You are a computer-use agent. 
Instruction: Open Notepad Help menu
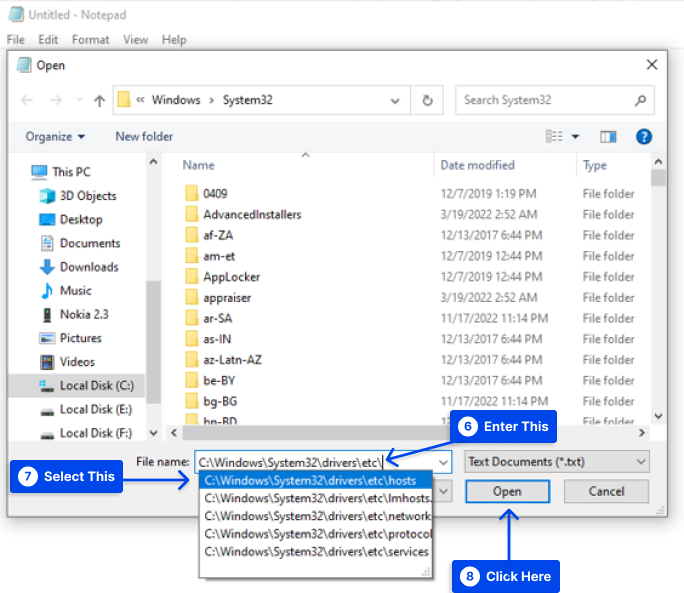point(174,40)
